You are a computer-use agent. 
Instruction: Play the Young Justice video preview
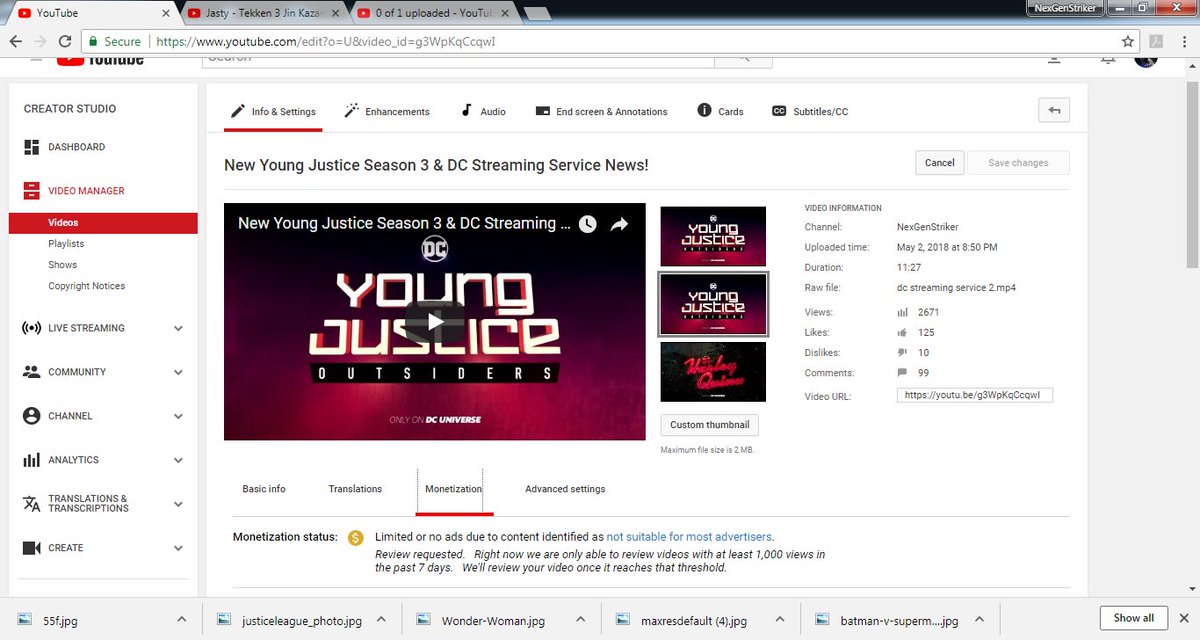[434, 321]
